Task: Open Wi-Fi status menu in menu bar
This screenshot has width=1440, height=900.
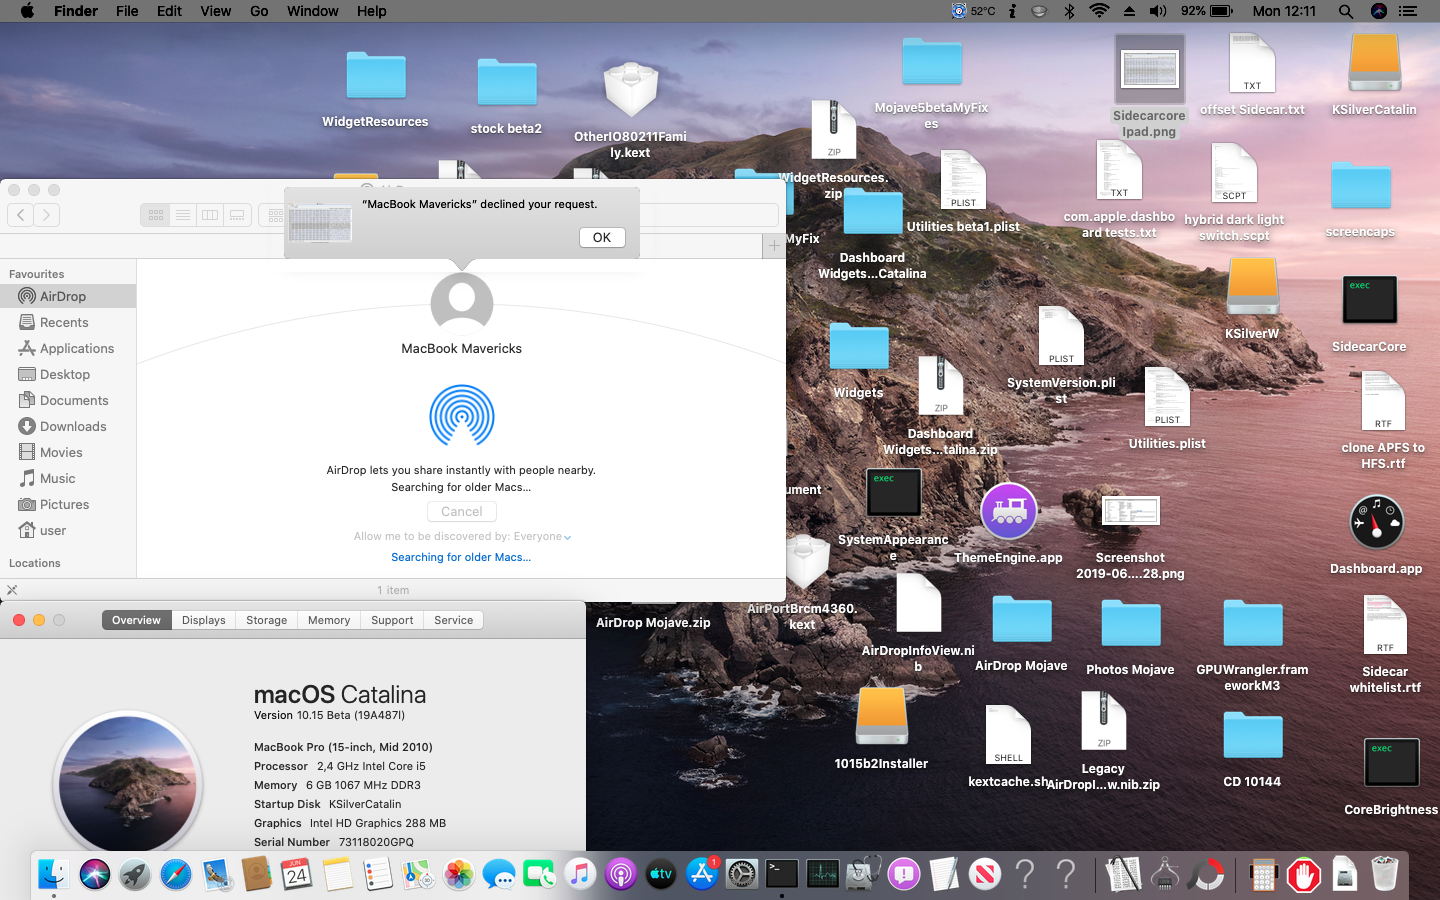Action: pos(1099,11)
